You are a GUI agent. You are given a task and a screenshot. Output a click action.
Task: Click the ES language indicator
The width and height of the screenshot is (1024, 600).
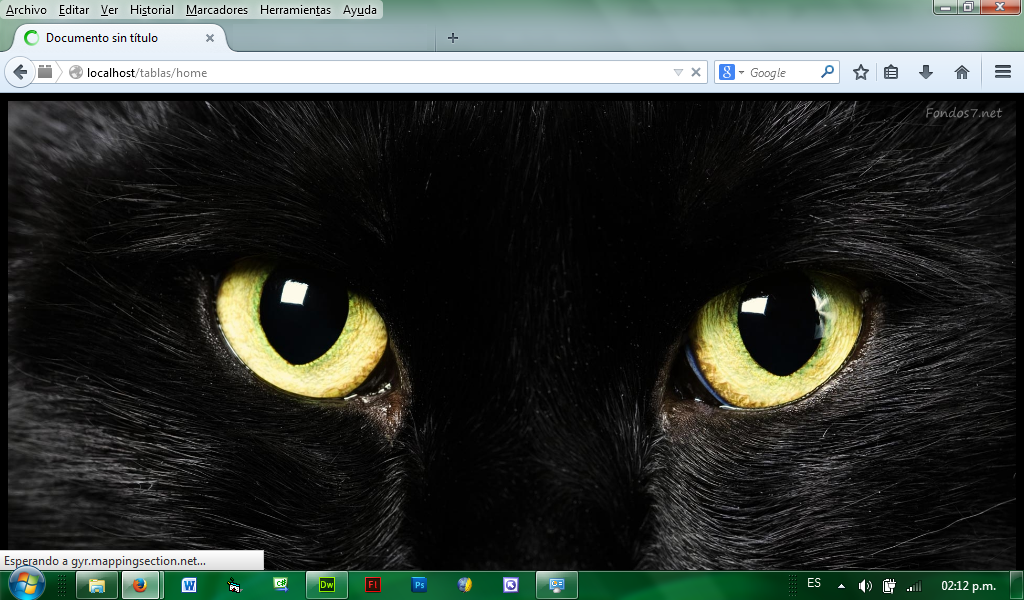click(814, 583)
